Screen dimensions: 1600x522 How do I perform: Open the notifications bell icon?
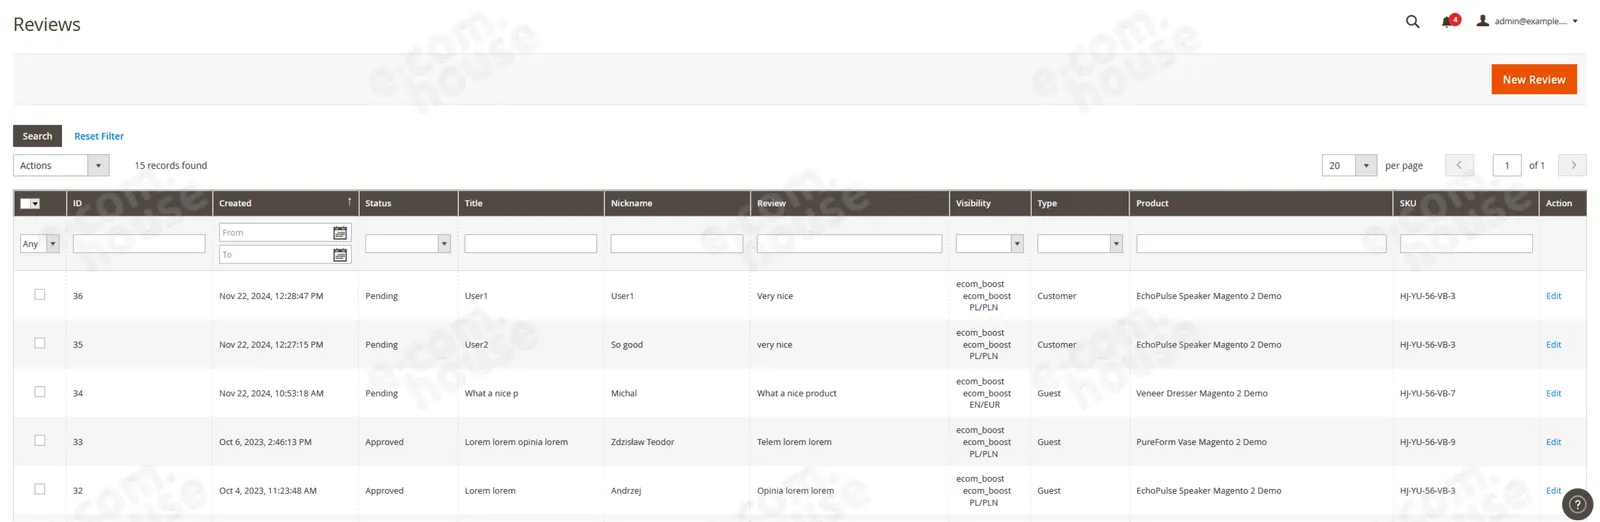tap(1447, 21)
